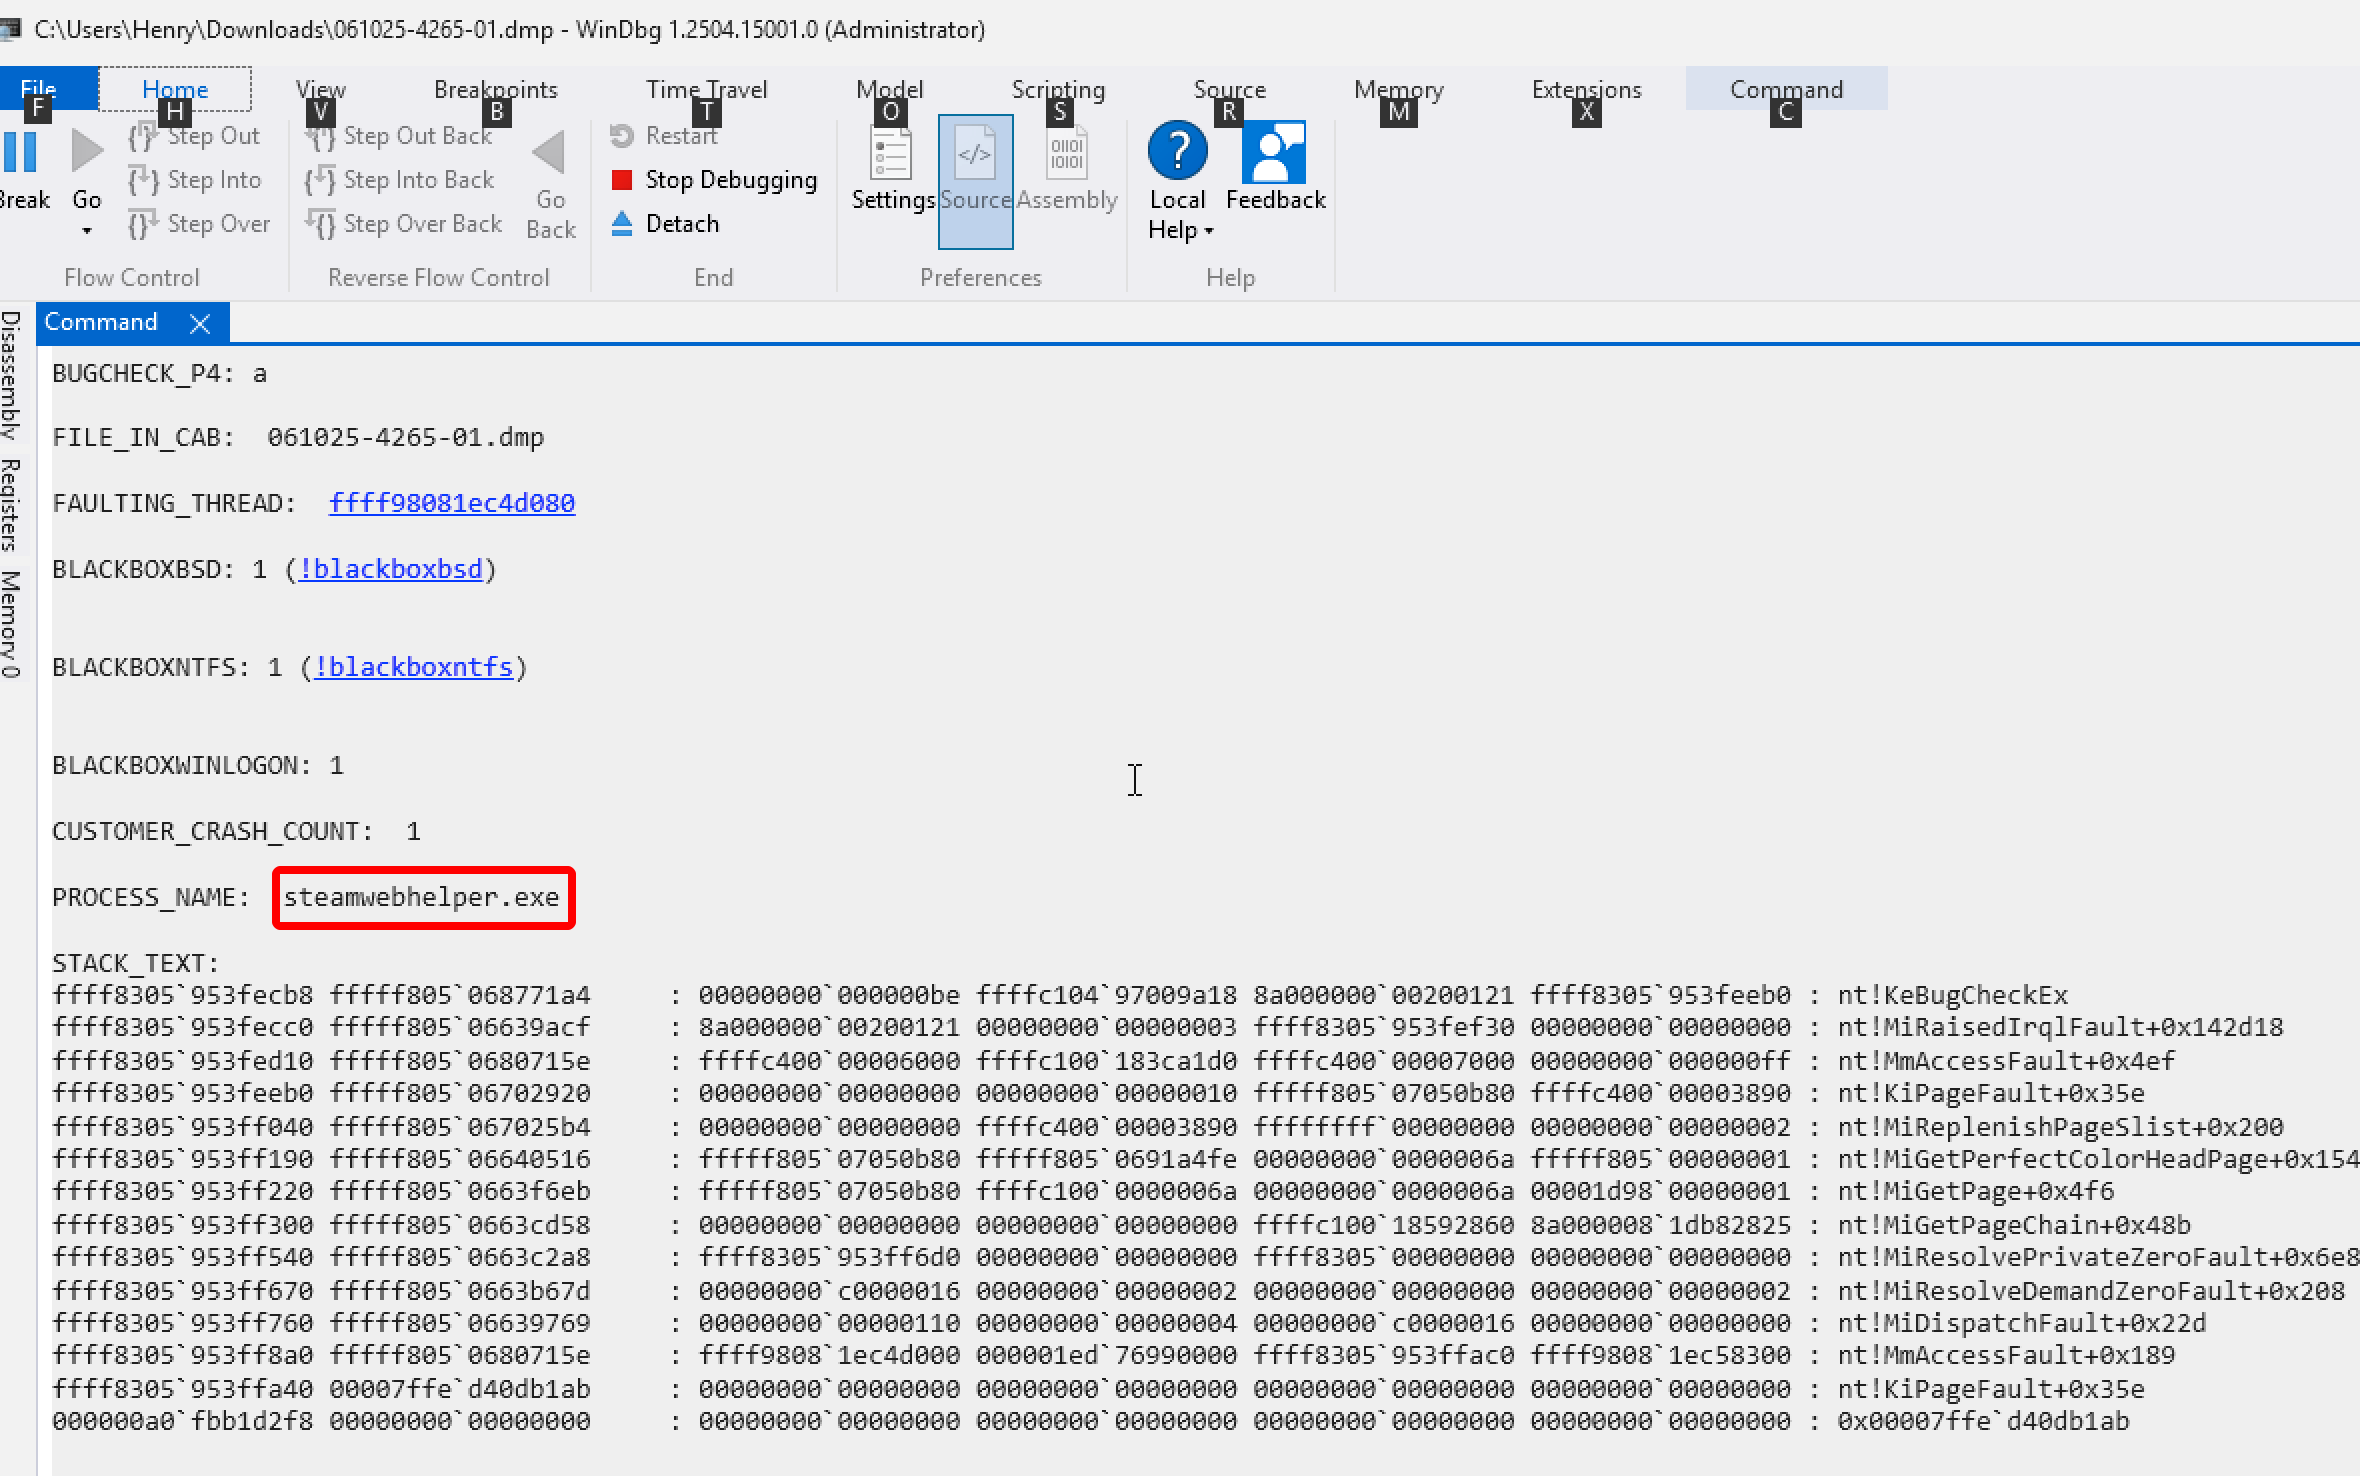Select the Home ribbon tab

pos(175,89)
